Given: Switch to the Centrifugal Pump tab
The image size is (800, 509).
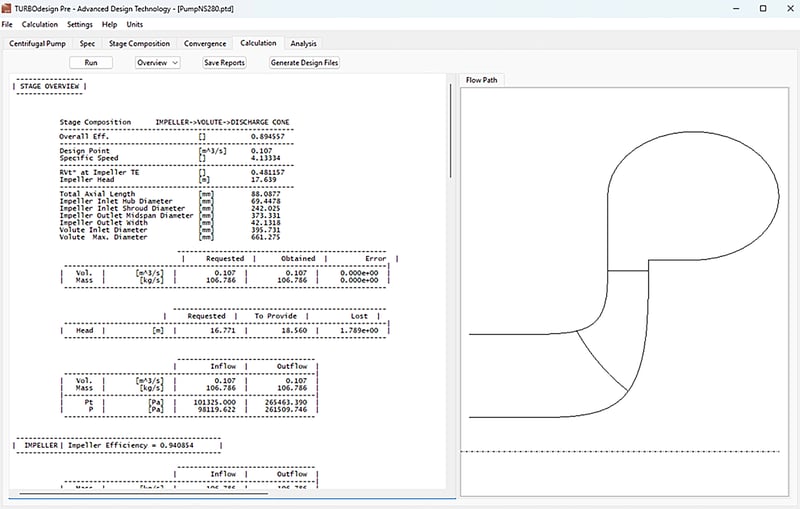Looking at the screenshot, I should [x=37, y=44].
